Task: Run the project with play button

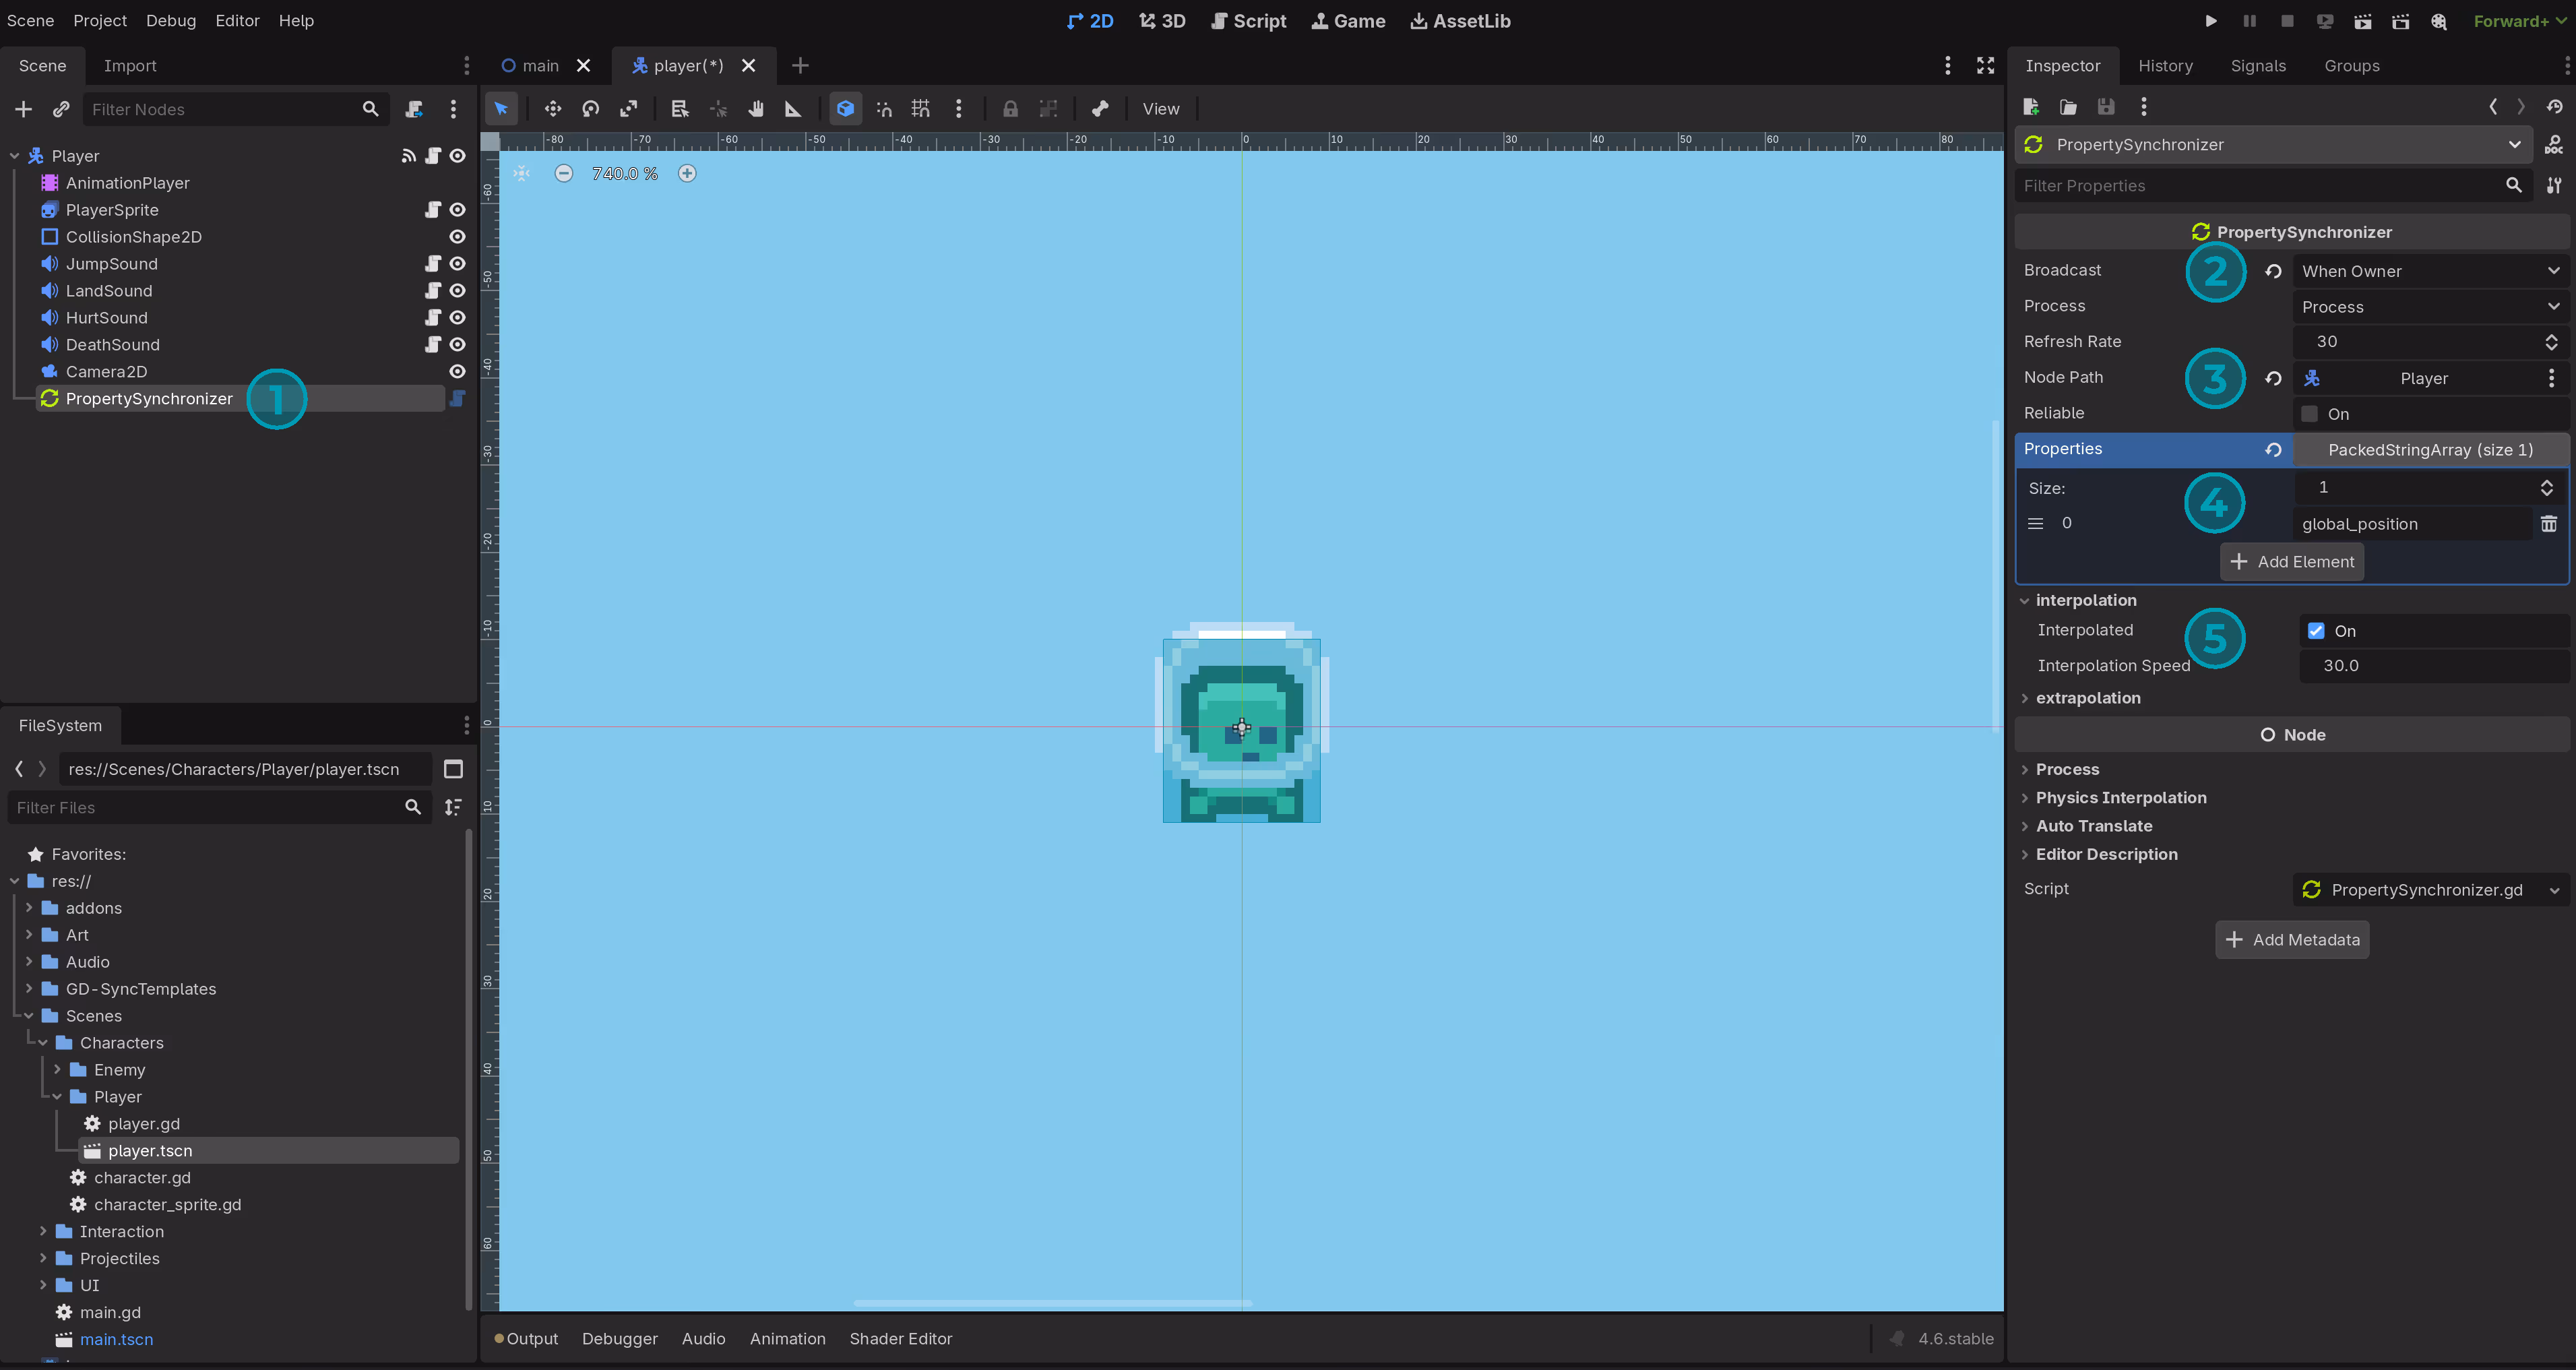Action: tap(2211, 21)
